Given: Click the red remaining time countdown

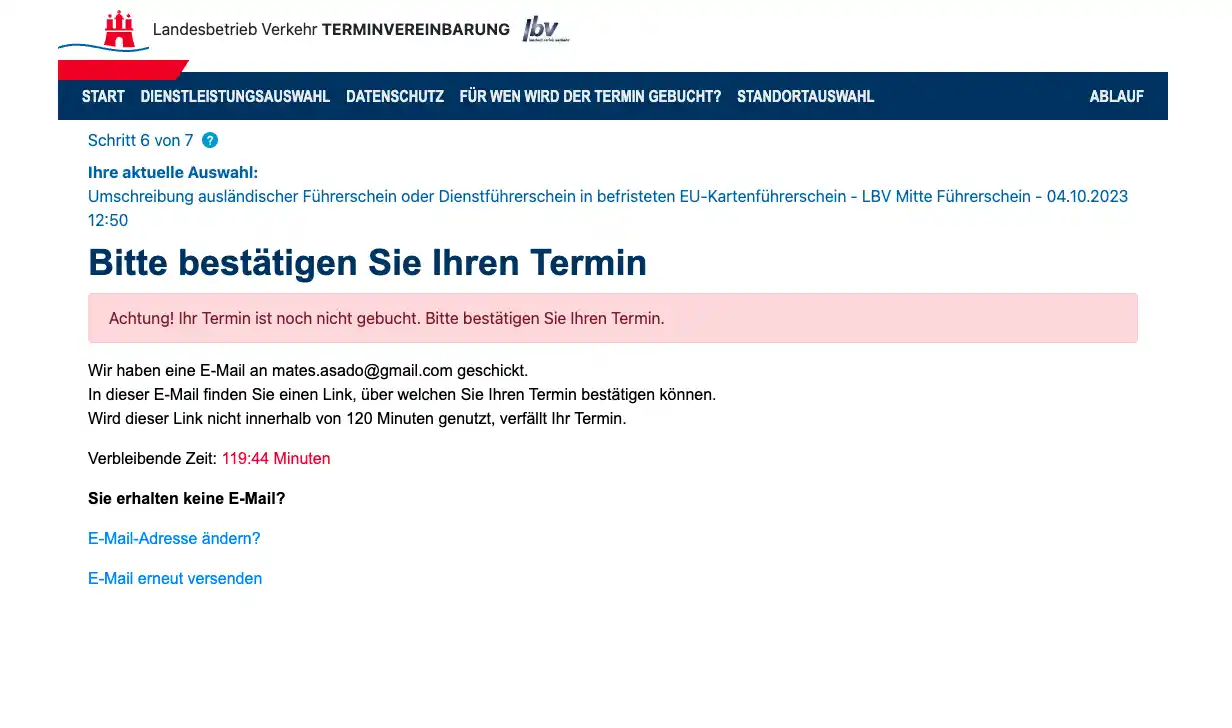Looking at the screenshot, I should (x=276, y=459).
